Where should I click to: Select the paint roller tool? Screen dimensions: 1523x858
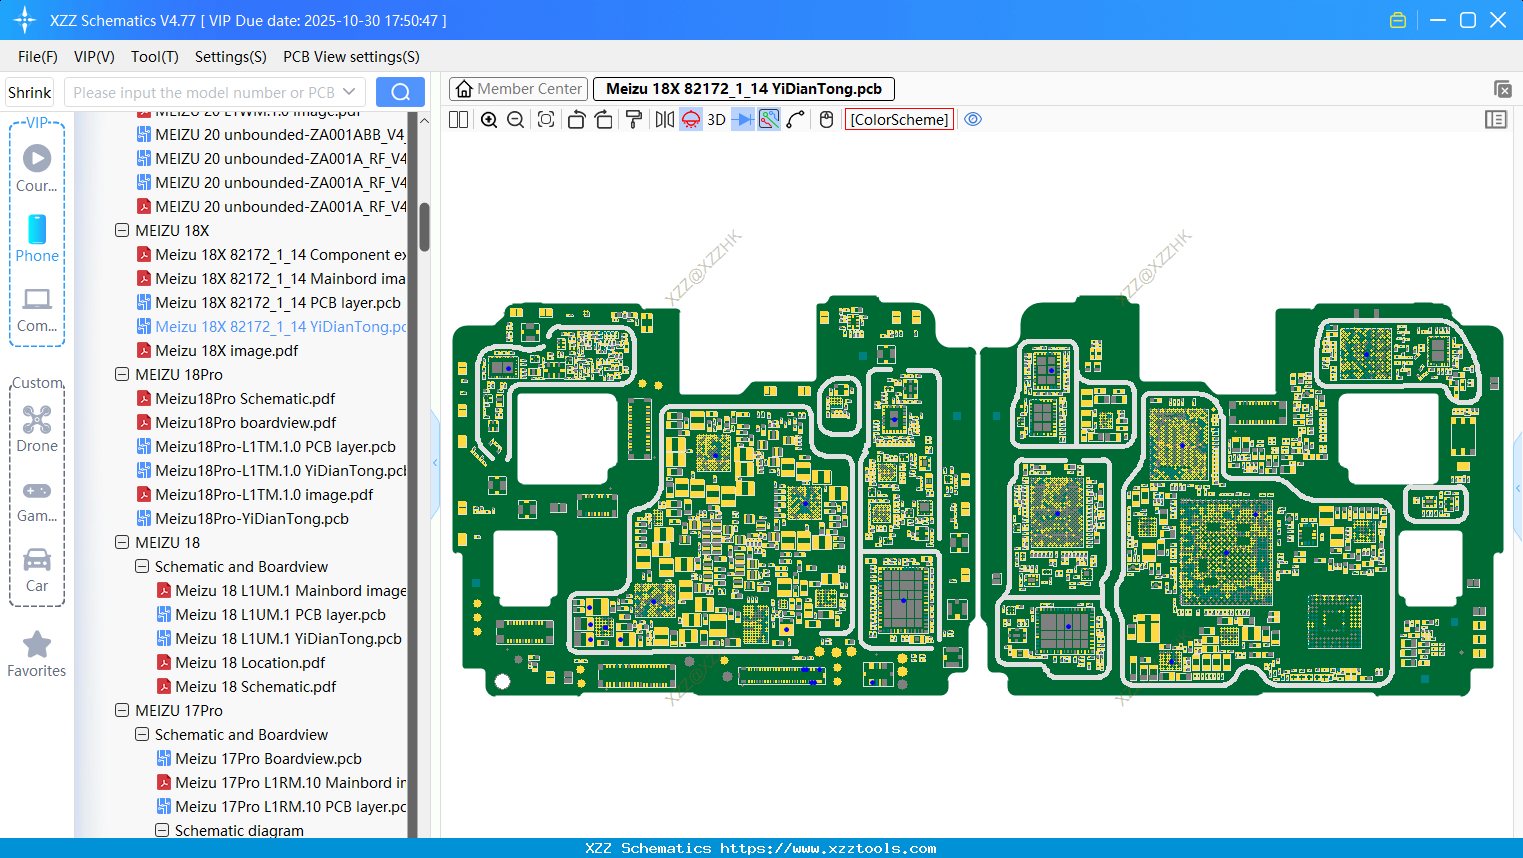pyautogui.click(x=634, y=120)
